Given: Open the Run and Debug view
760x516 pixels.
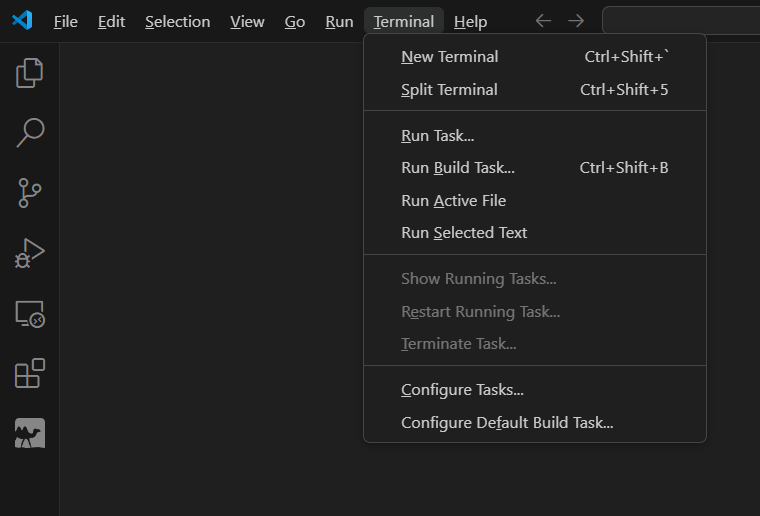Looking at the screenshot, I should tap(30, 253).
